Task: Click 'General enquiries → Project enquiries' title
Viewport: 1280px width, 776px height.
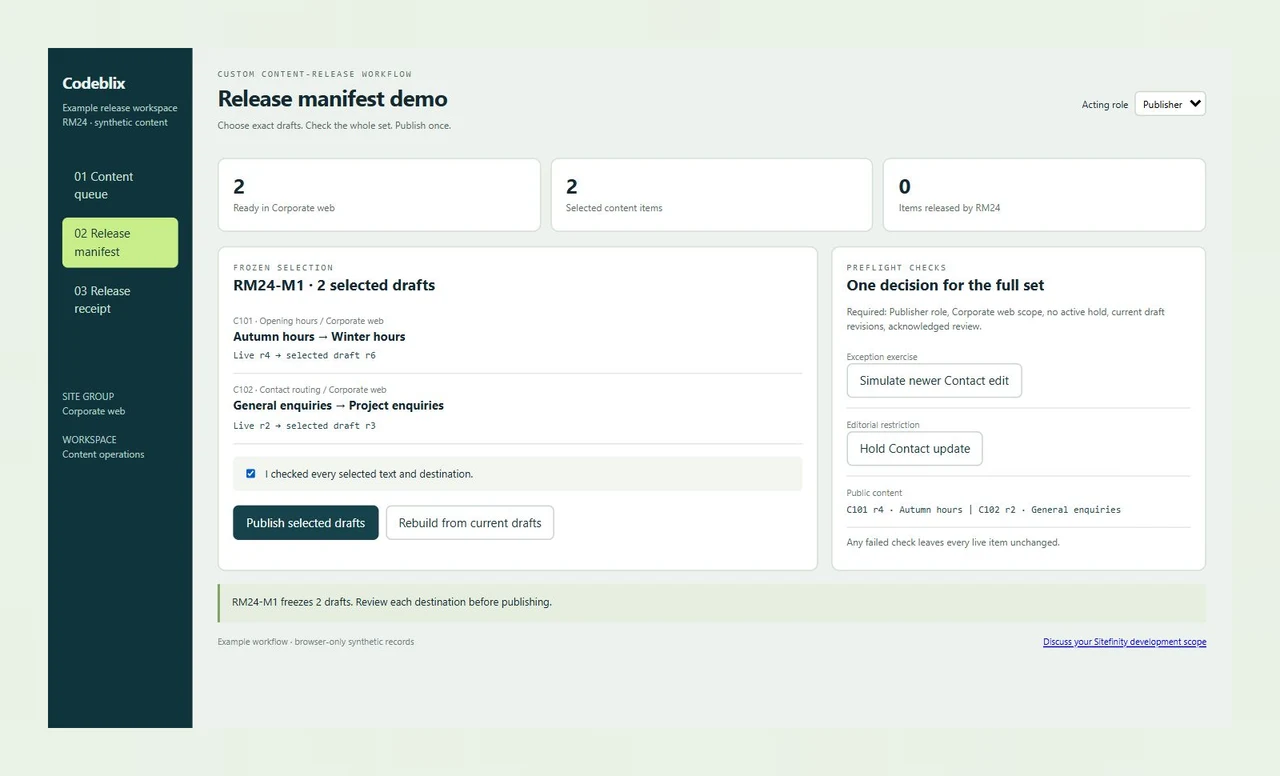Action: (338, 406)
